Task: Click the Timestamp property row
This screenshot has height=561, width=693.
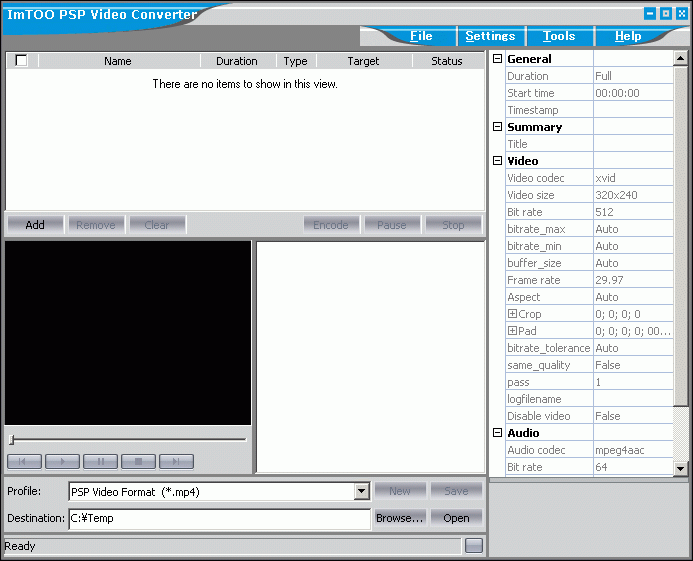Action: [x=589, y=110]
